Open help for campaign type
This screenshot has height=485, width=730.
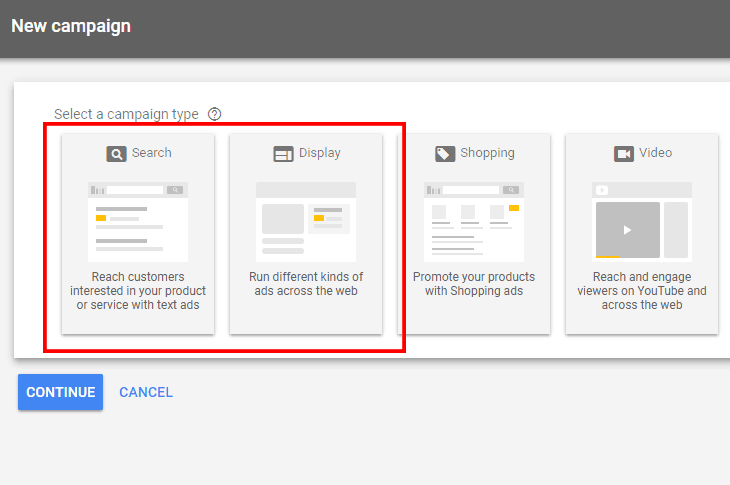(214, 114)
